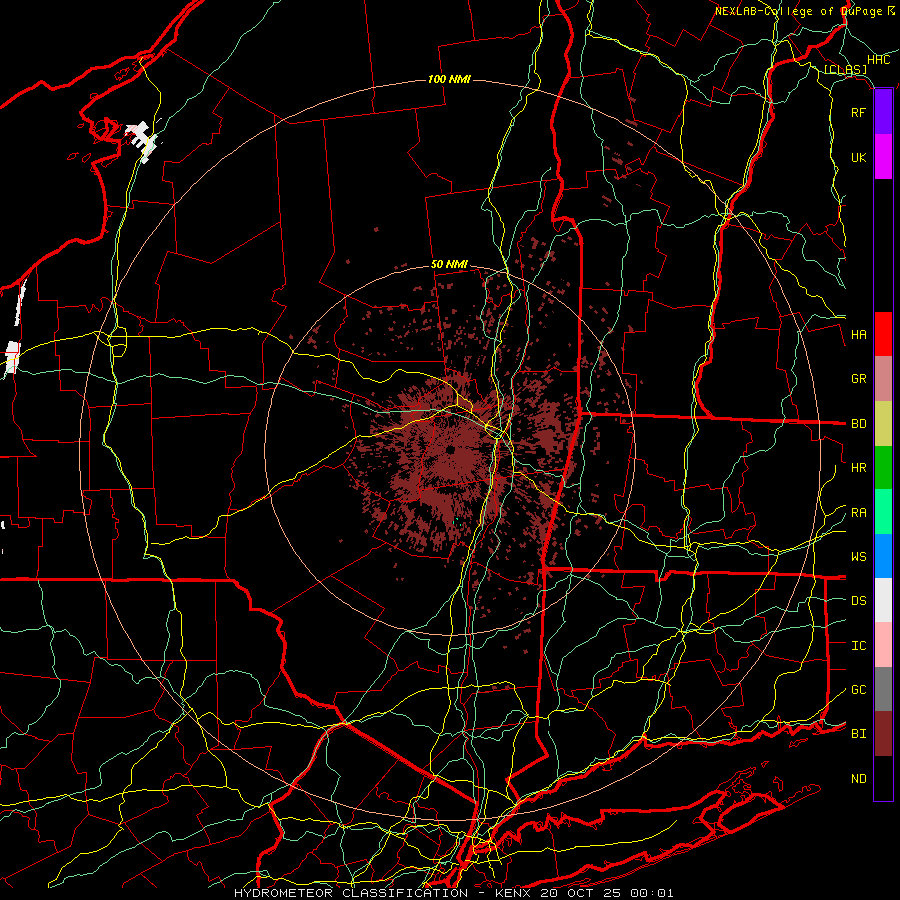Pick the HR green legend swatch
The width and height of the screenshot is (900, 900).
pos(883,468)
